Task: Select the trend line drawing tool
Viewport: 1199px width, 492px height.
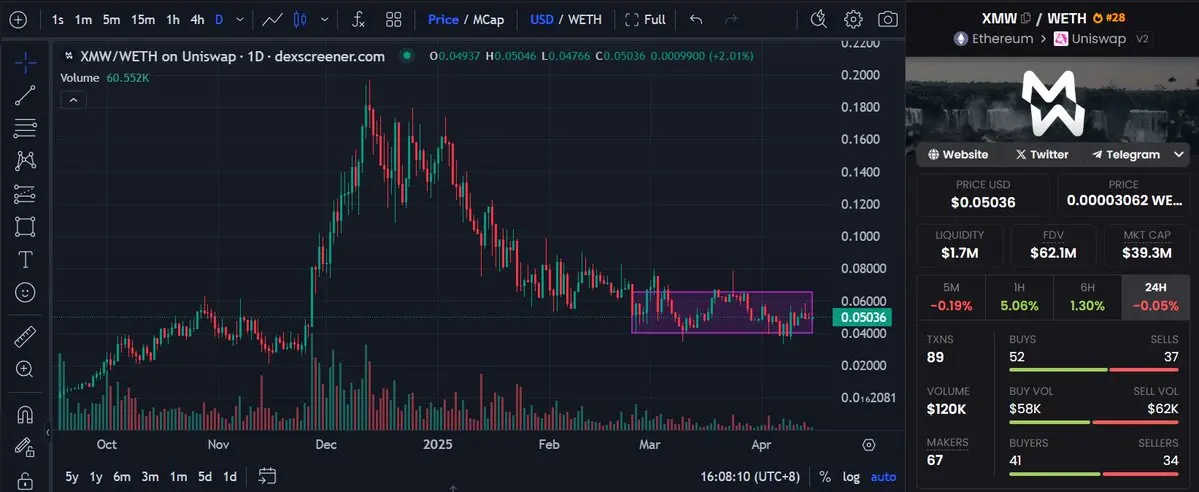Action: tap(25, 96)
